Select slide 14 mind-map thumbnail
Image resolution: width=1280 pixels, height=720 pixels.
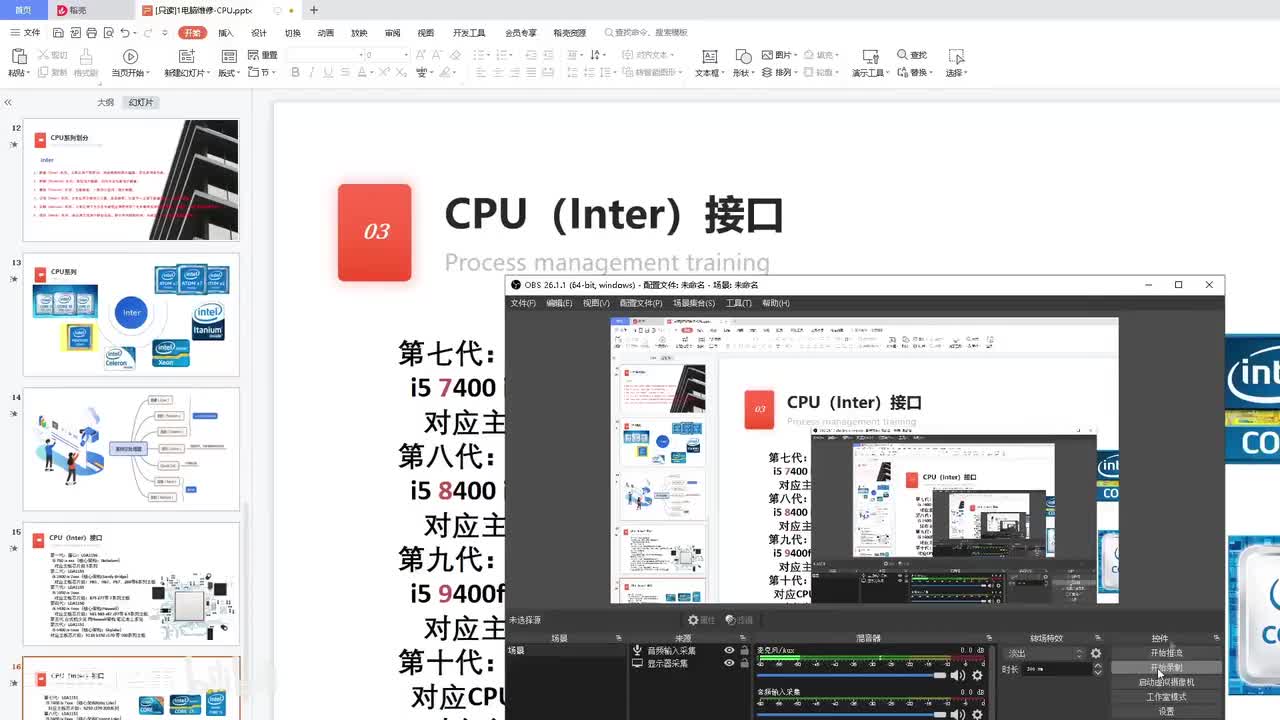(131, 449)
